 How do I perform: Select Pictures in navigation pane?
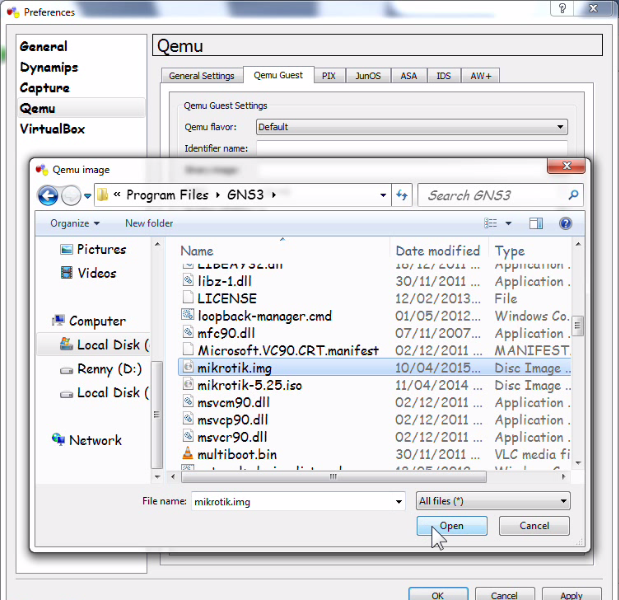click(94, 249)
